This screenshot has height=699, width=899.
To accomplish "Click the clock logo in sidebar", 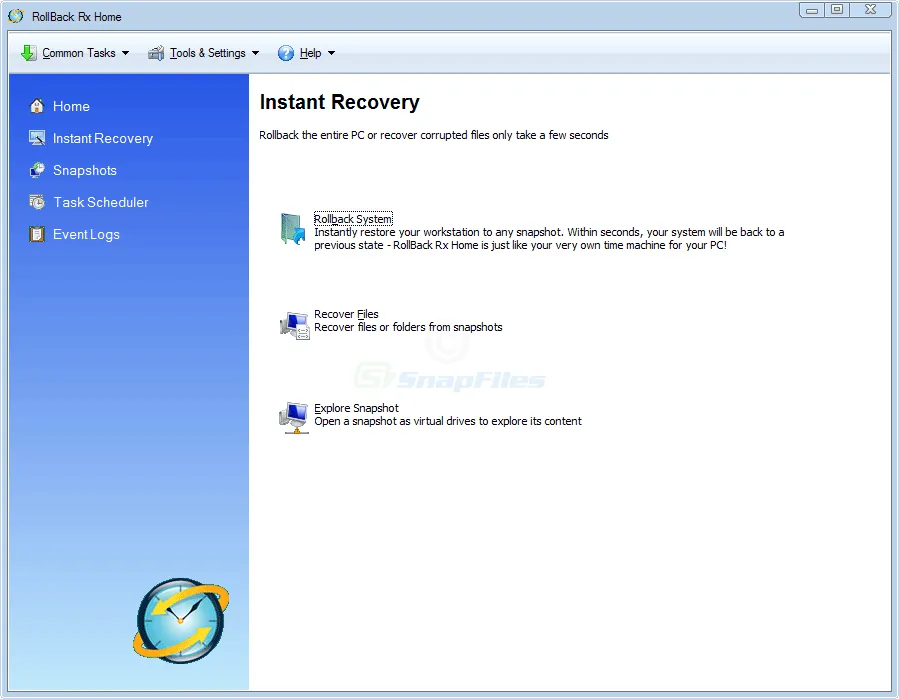I will click(181, 621).
